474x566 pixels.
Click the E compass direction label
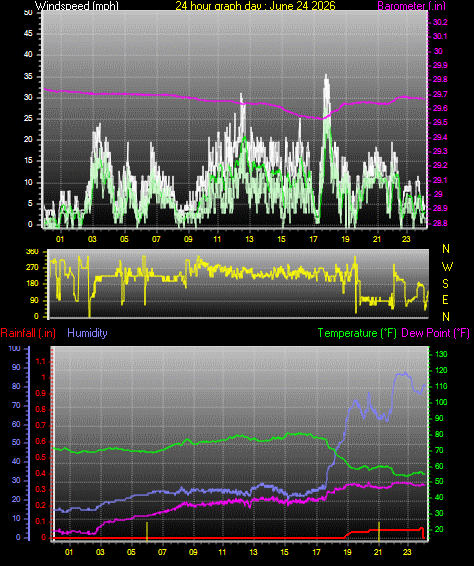point(445,300)
